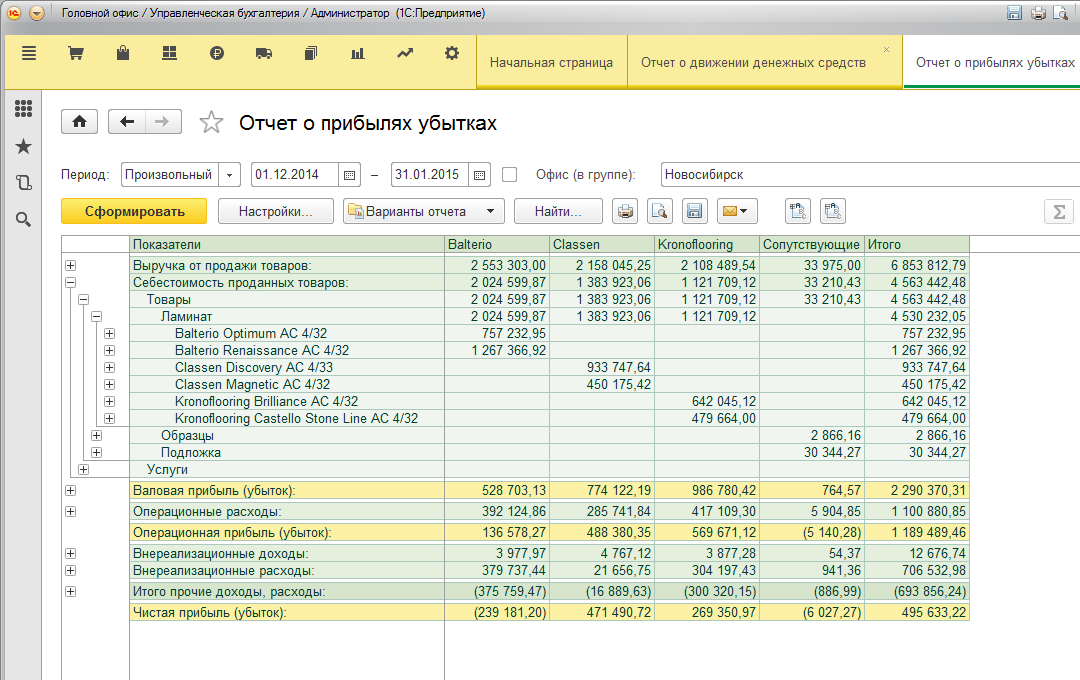Open the Настройки... button

[x=276, y=211]
